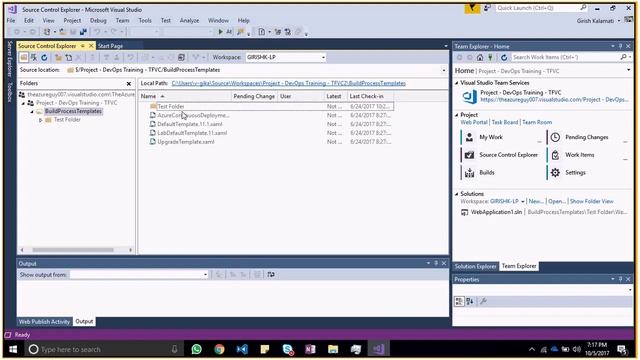Click the Show Folder View link
The image size is (640, 360).
coord(591,201)
